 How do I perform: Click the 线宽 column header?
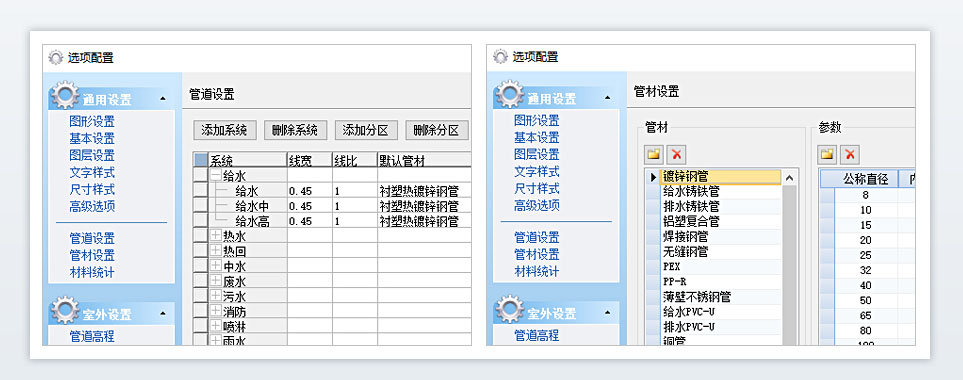tap(310, 160)
